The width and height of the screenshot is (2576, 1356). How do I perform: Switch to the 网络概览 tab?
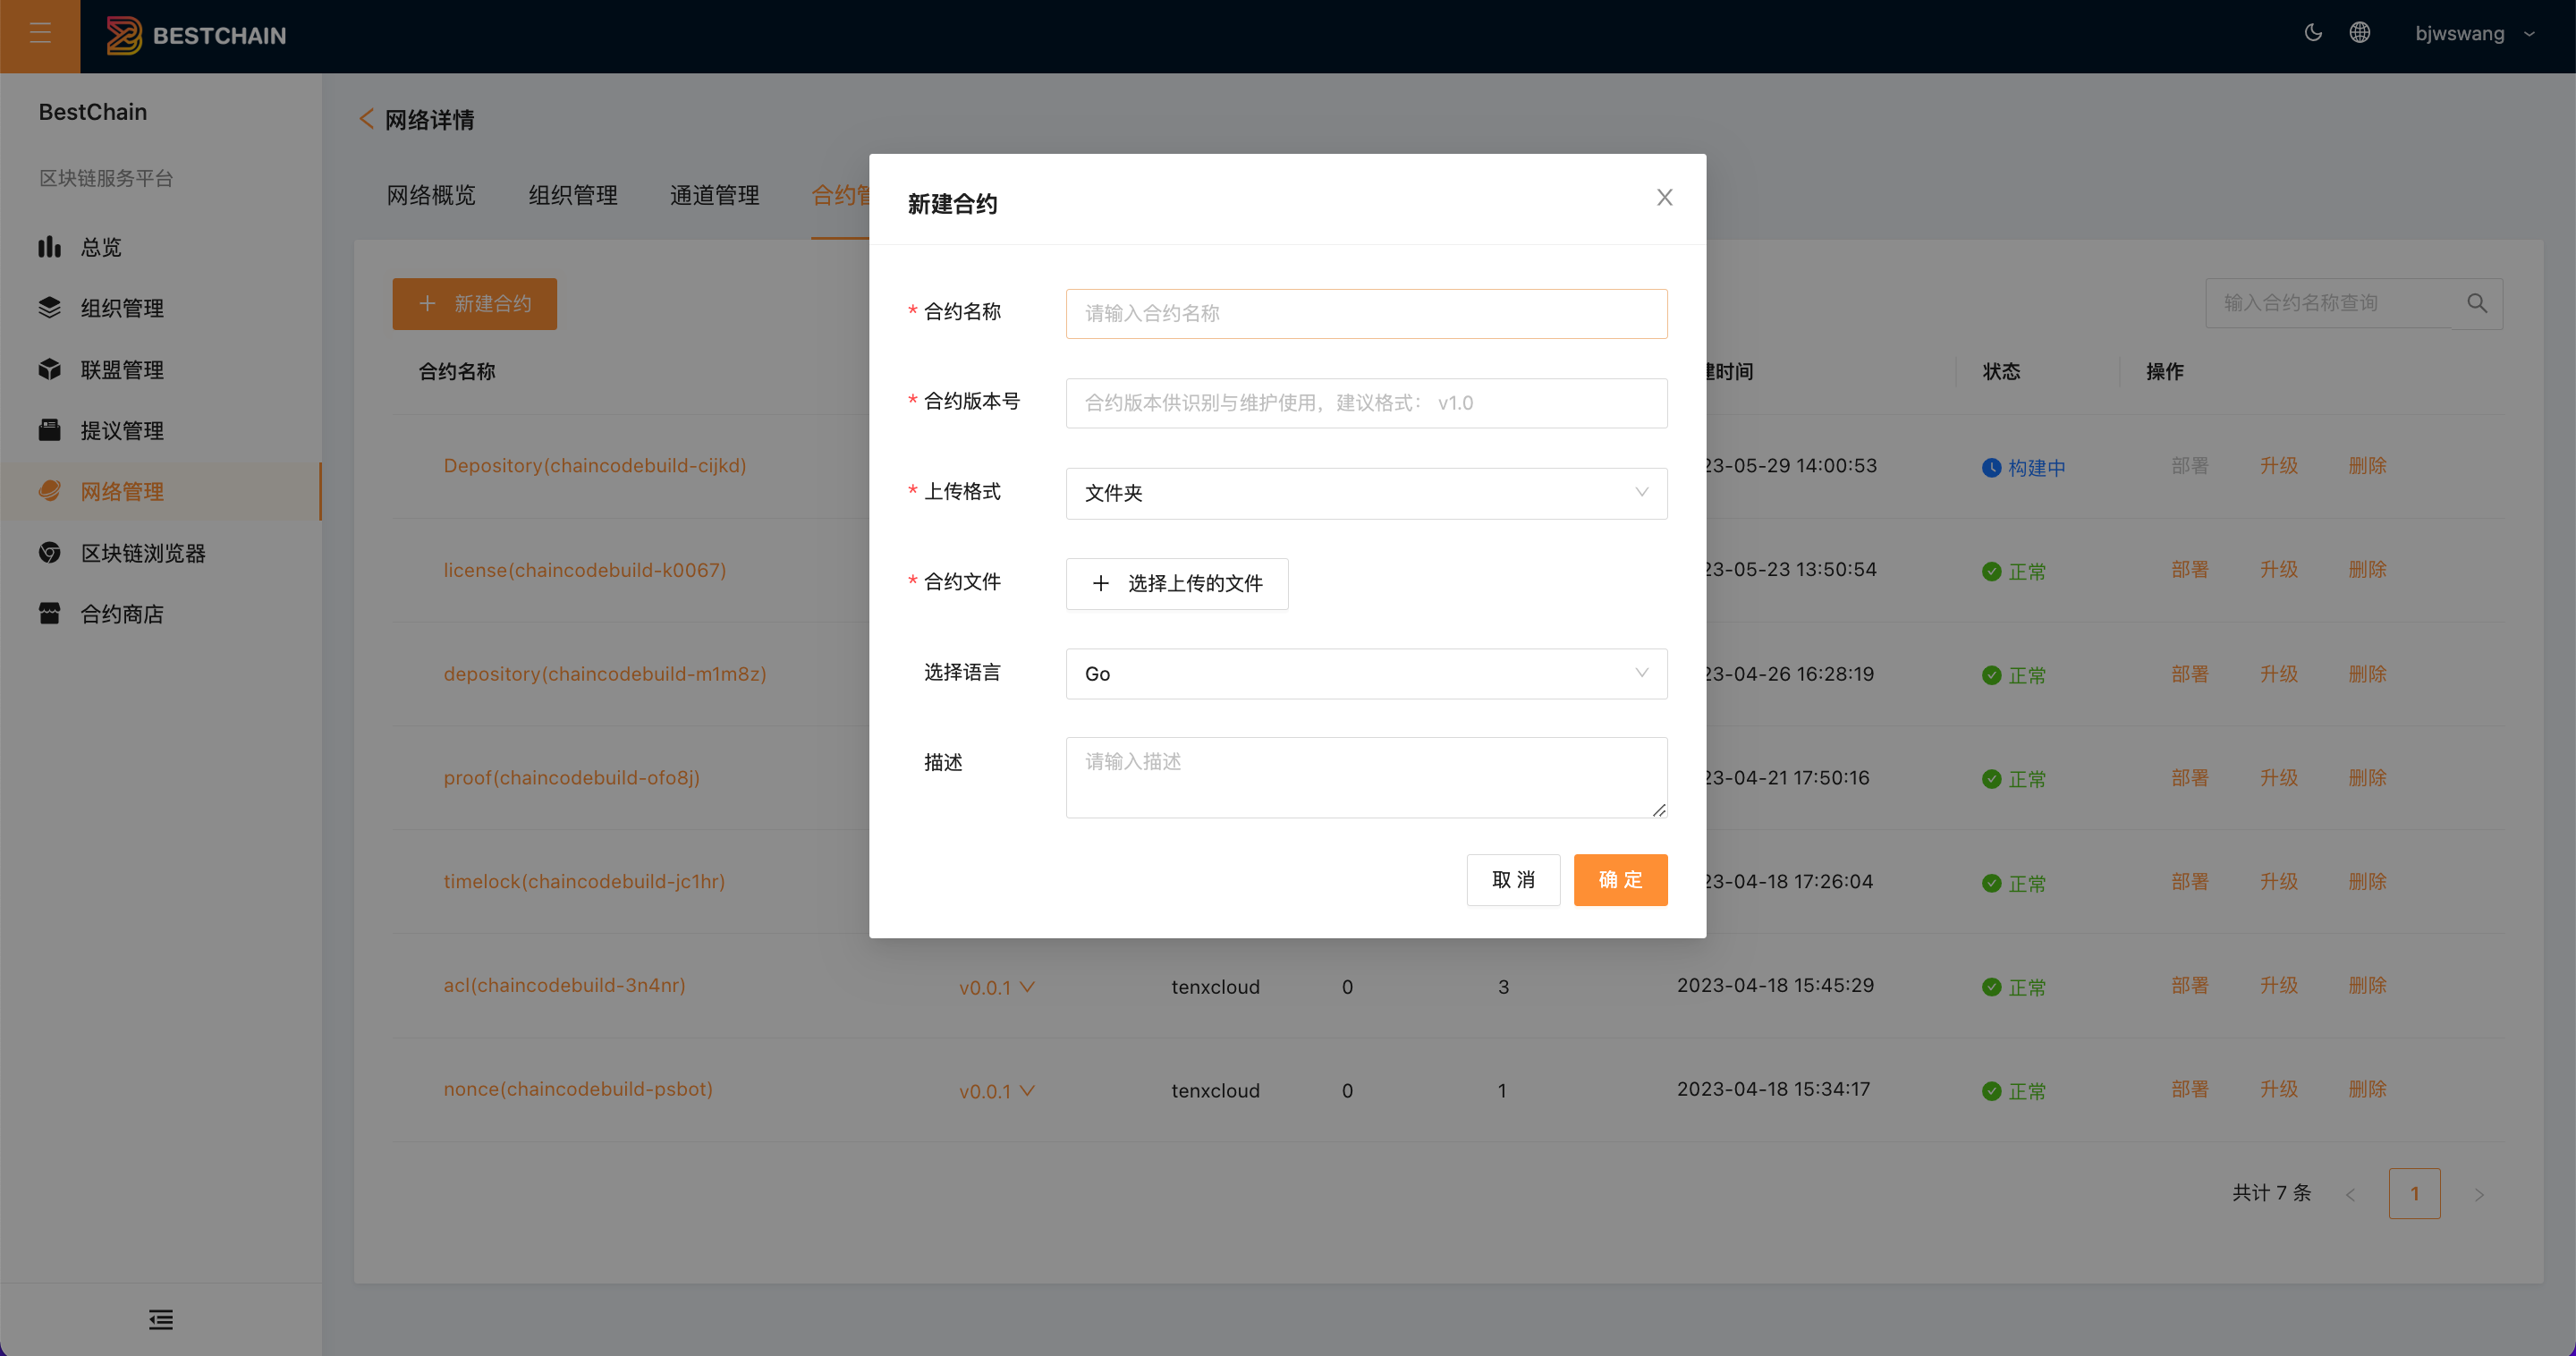coord(431,196)
